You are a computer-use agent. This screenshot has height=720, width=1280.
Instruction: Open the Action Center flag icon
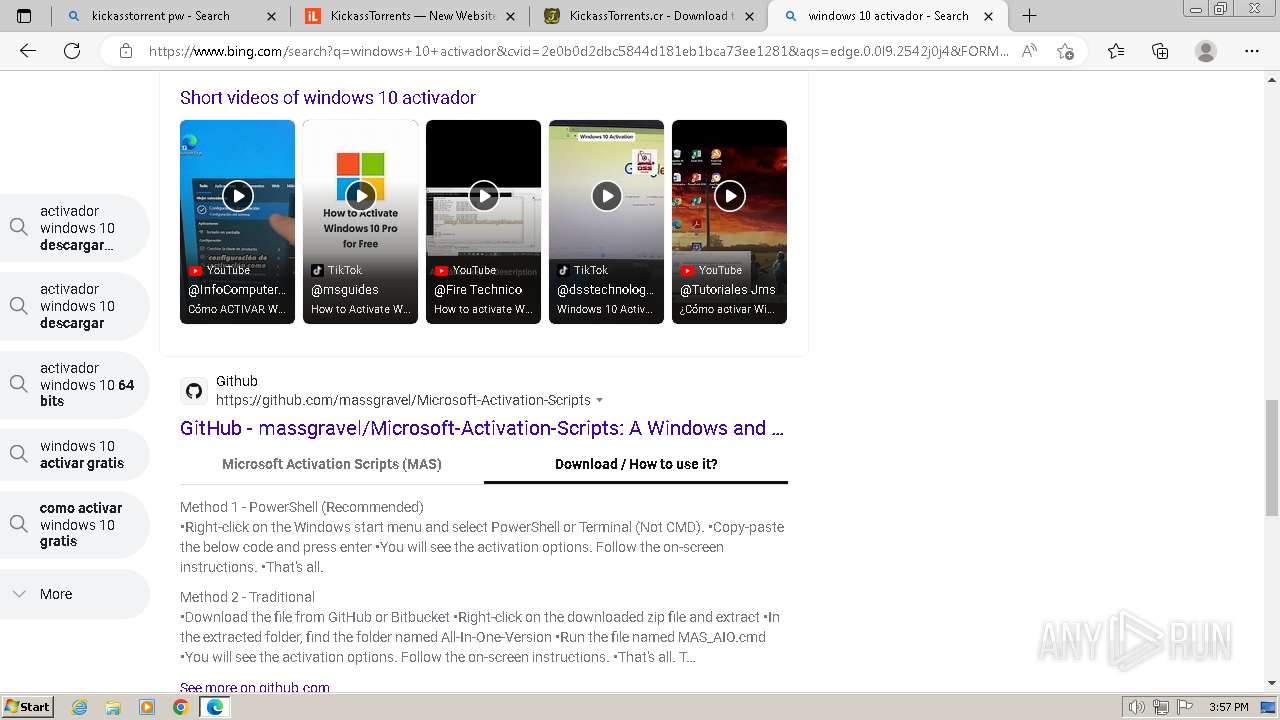click(1187, 707)
